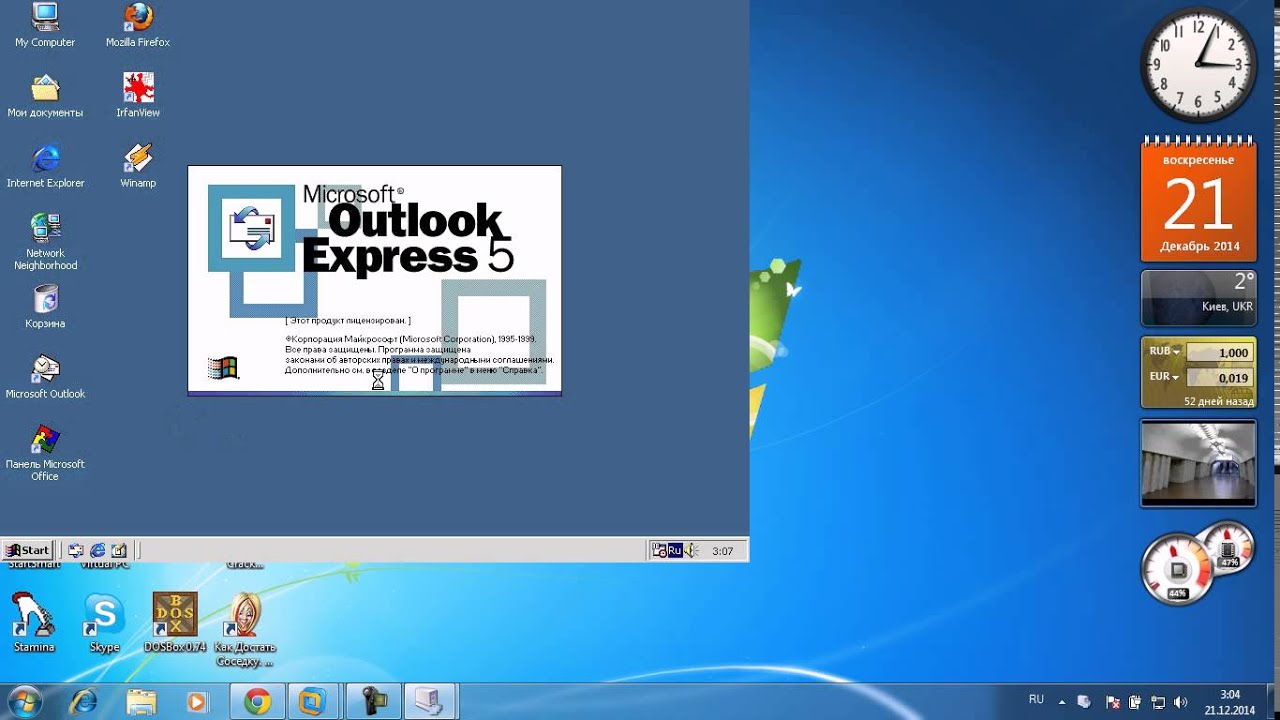Viewport: 1280px width, 720px height.
Task: Open Mozilla Firefox shortcut in Virtual PC
Action: 138,25
